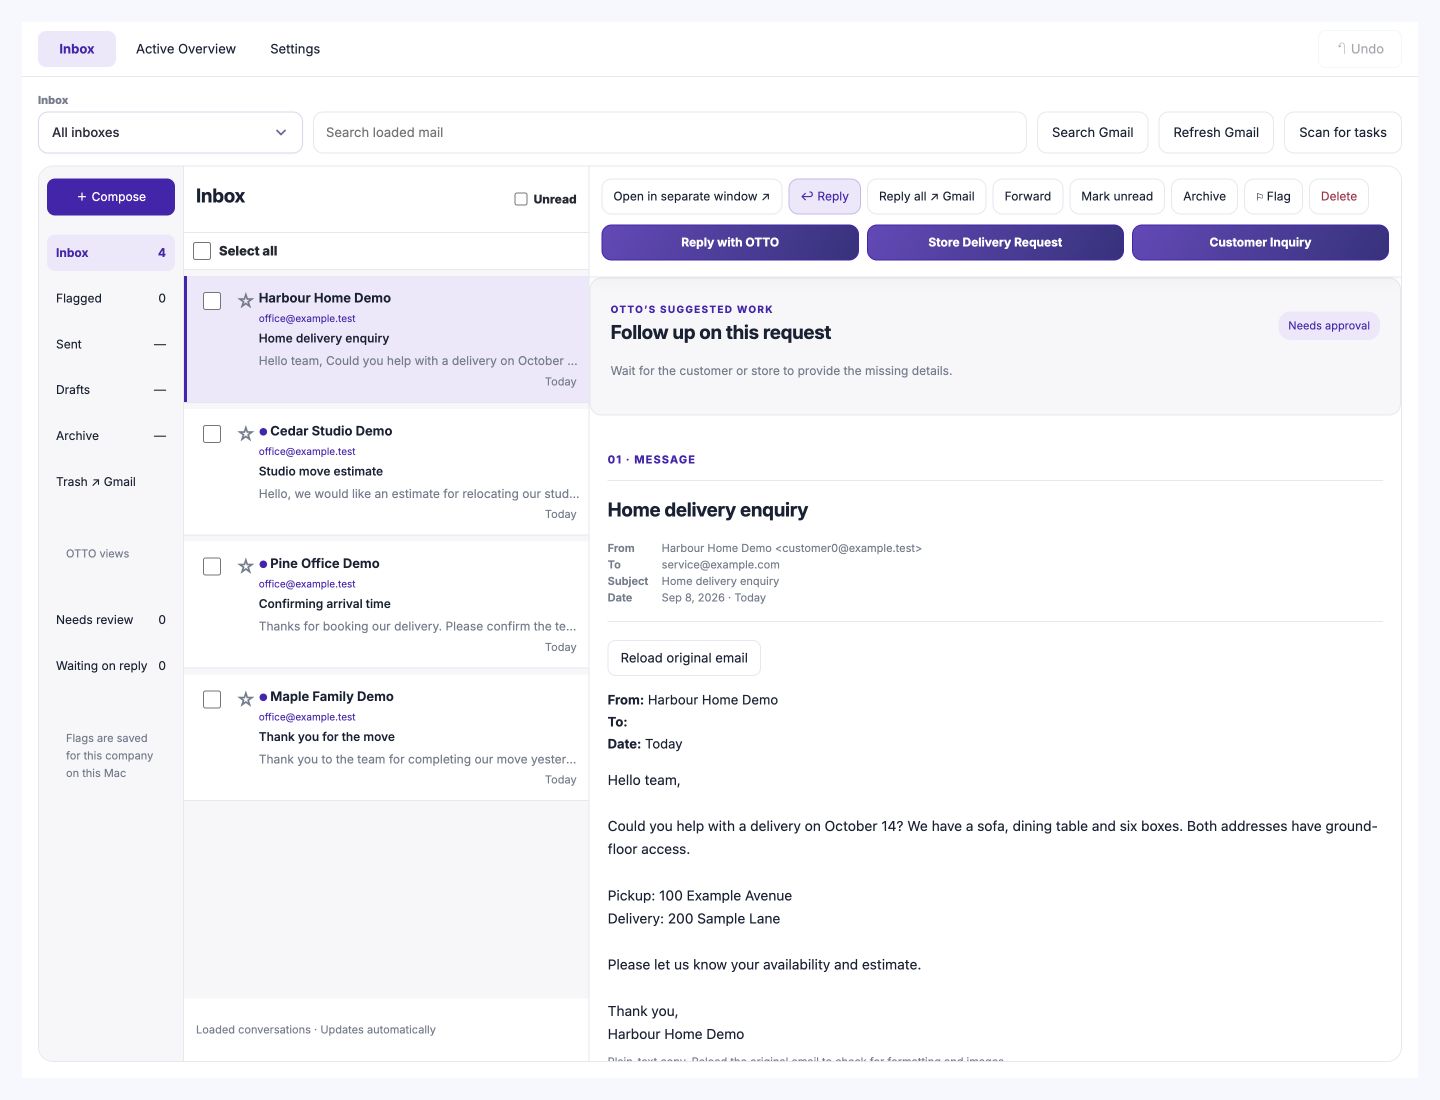Delete the open email
Screen dimensions: 1440x1100
coord(1339,196)
